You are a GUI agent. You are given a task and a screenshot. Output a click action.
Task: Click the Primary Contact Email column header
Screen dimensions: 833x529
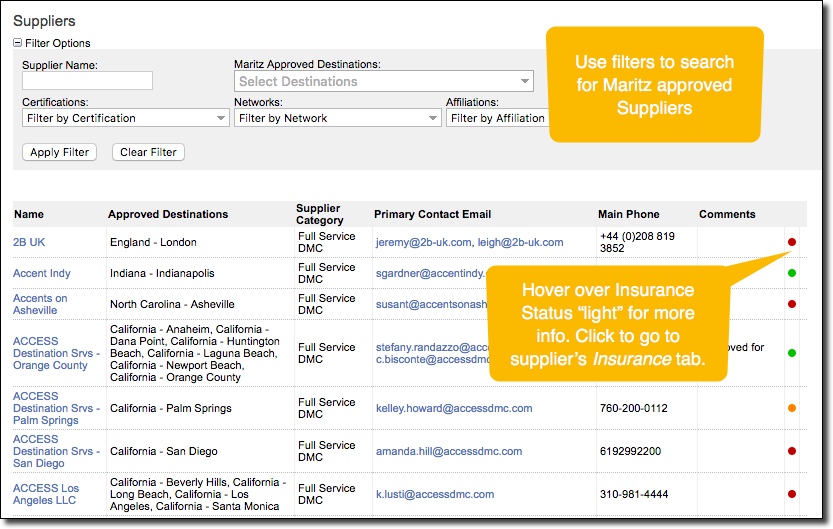click(432, 214)
